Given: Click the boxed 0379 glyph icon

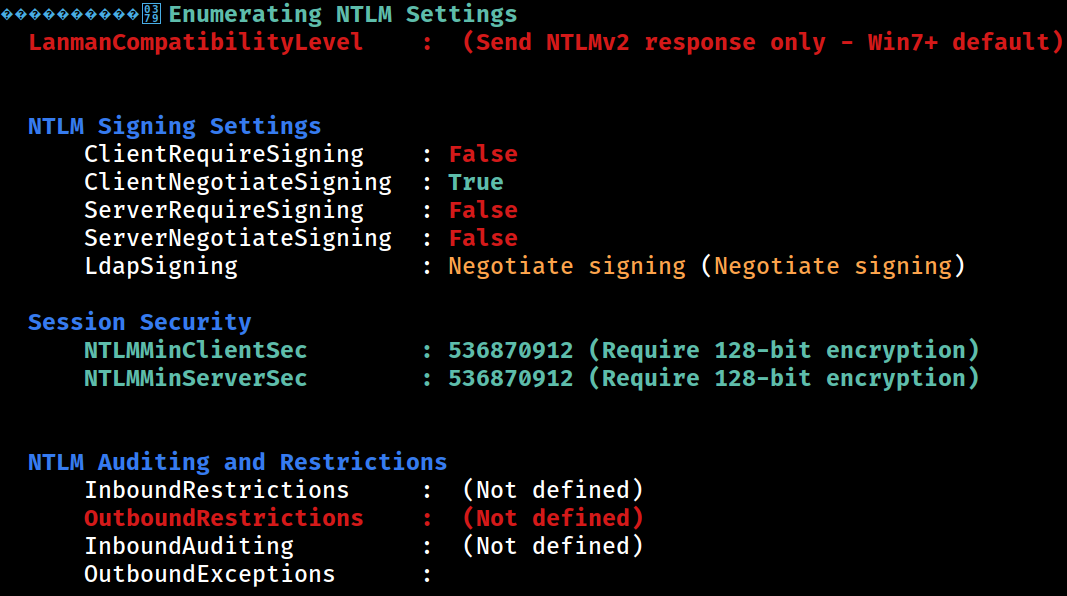Looking at the screenshot, I should pyautogui.click(x=151, y=14).
